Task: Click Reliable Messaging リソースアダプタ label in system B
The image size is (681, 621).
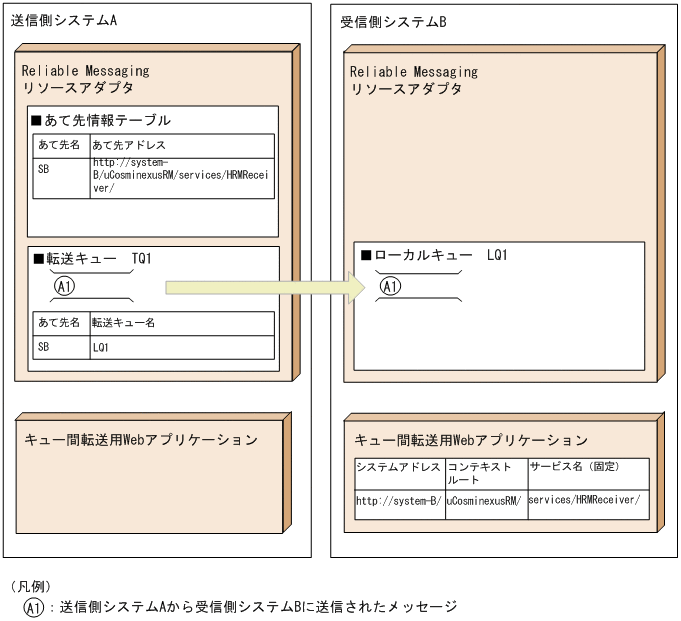Action: (x=414, y=80)
